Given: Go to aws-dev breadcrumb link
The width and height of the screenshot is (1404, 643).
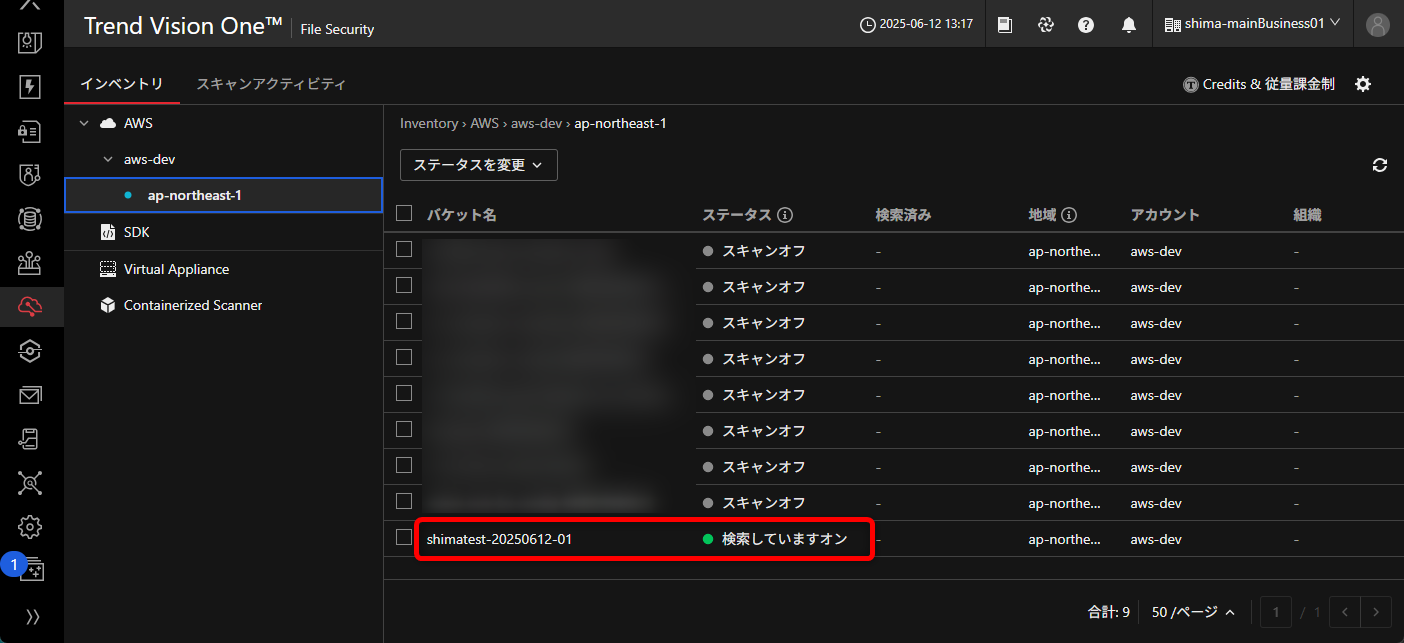Looking at the screenshot, I should [537, 123].
